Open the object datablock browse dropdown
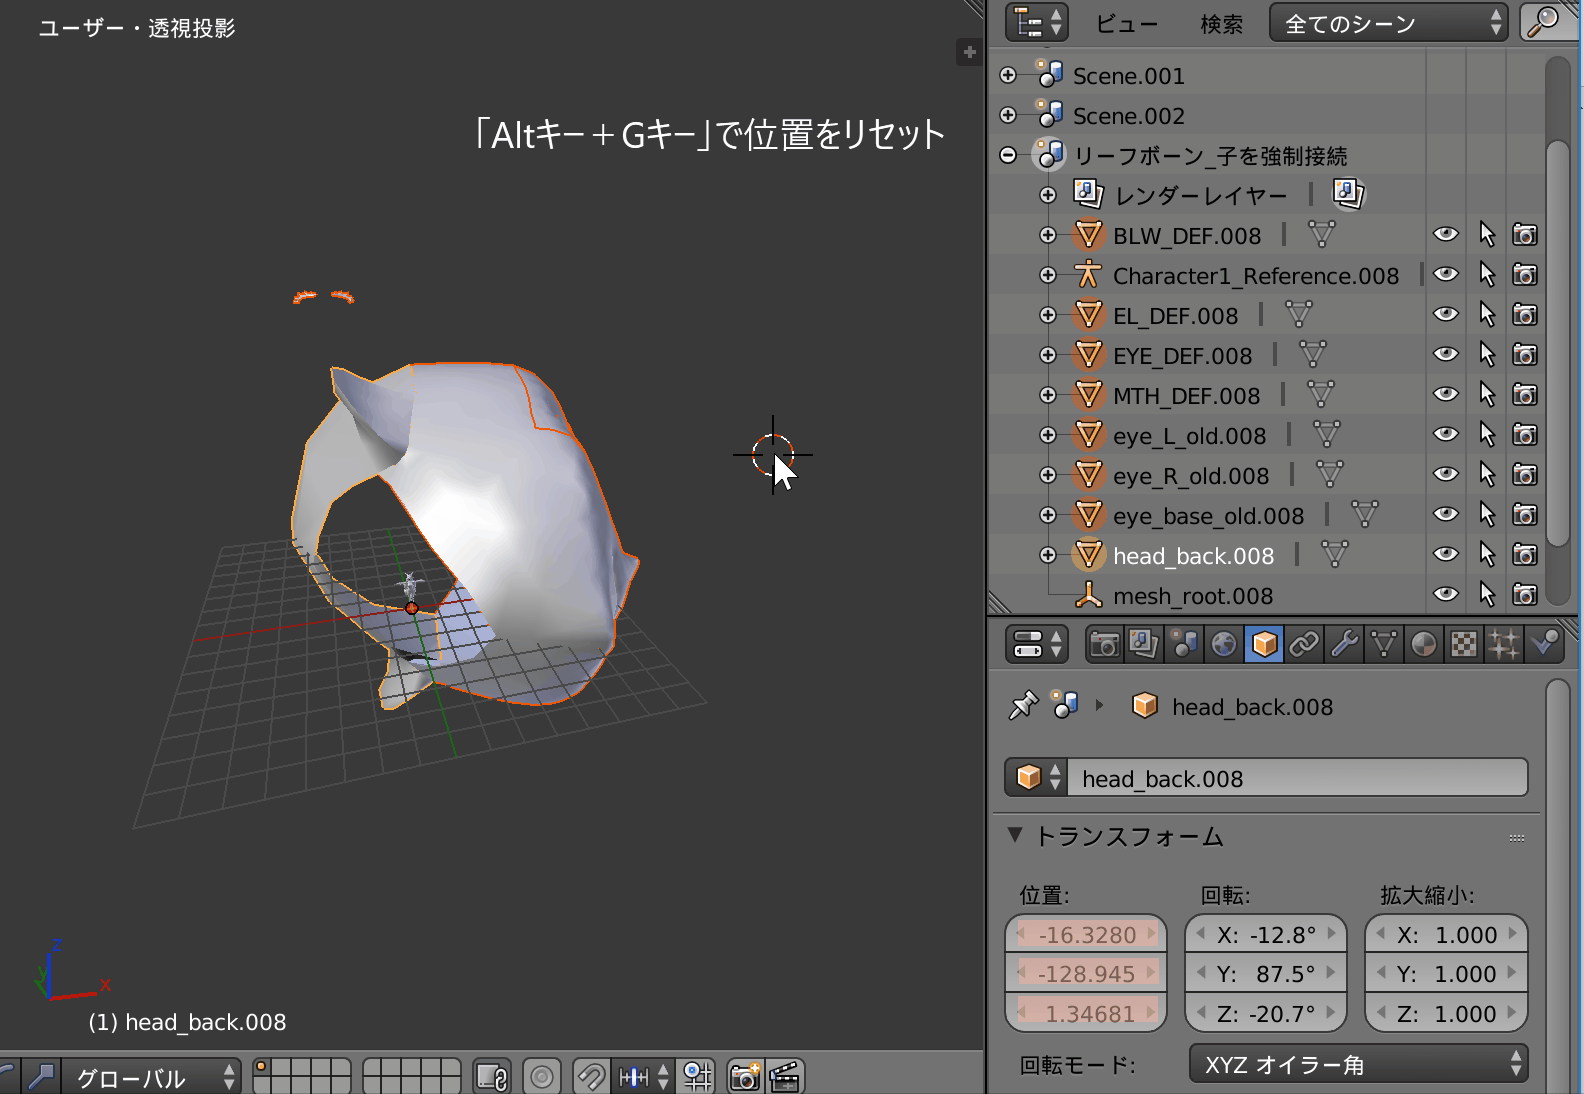Image resolution: width=1584 pixels, height=1094 pixels. (x=1037, y=778)
